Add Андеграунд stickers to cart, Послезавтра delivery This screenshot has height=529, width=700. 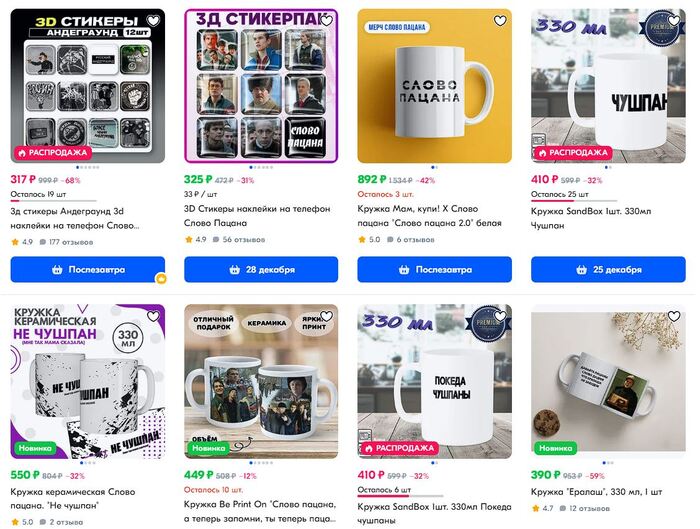88,269
